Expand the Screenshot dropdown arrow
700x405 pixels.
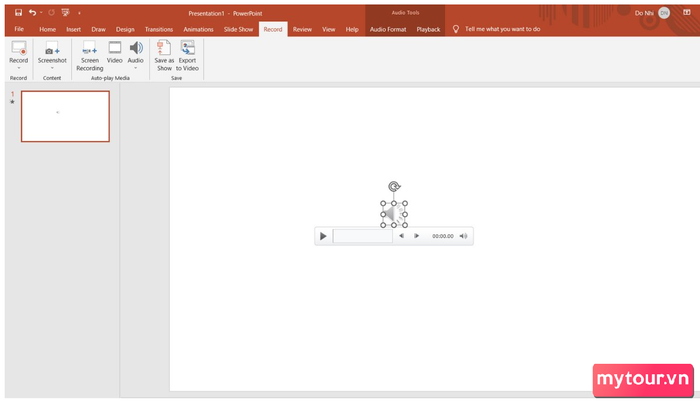tap(52, 68)
